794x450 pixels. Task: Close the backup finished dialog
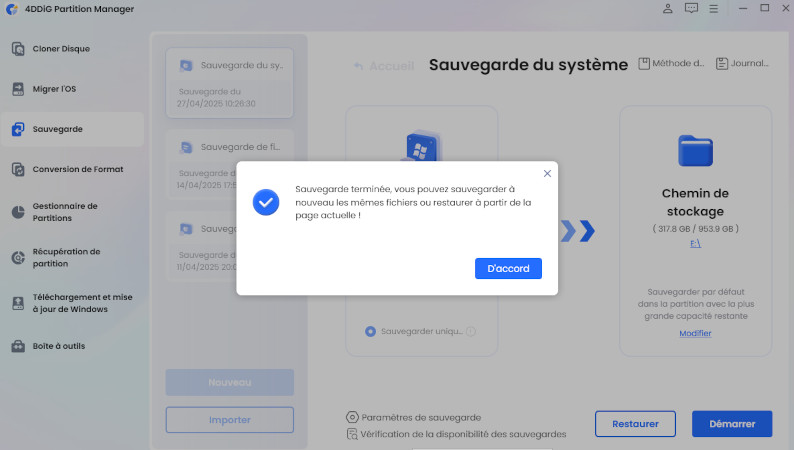click(547, 174)
